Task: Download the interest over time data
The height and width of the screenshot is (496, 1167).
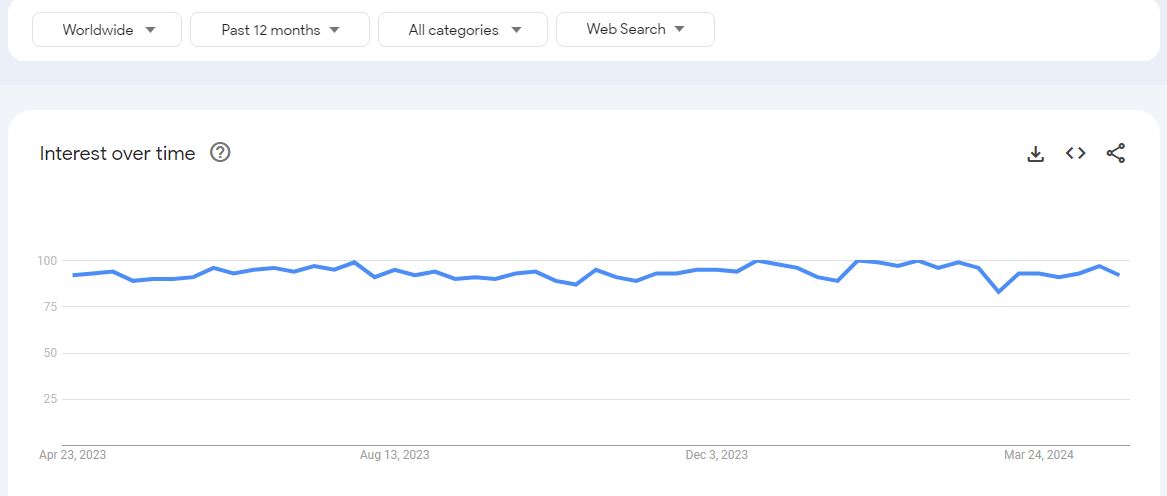Action: click(1035, 153)
